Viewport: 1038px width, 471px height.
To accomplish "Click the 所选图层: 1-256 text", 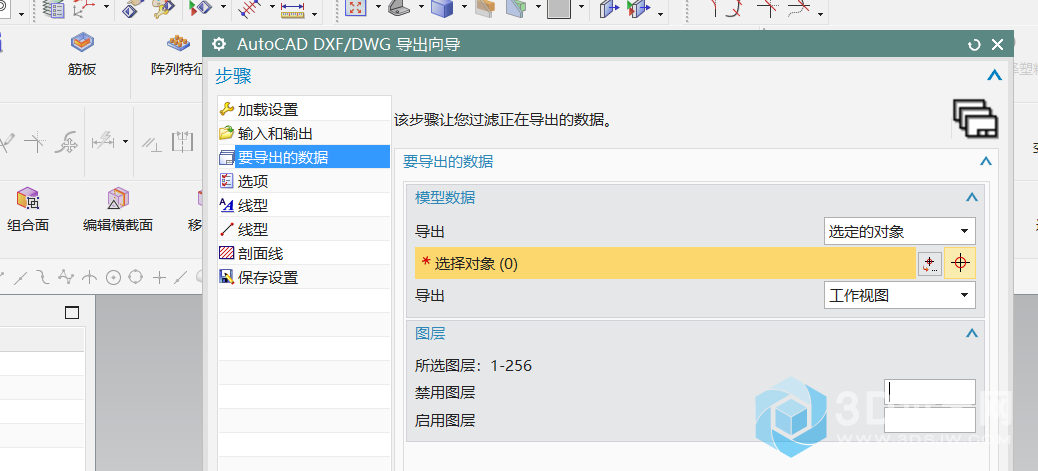I will (x=473, y=365).
